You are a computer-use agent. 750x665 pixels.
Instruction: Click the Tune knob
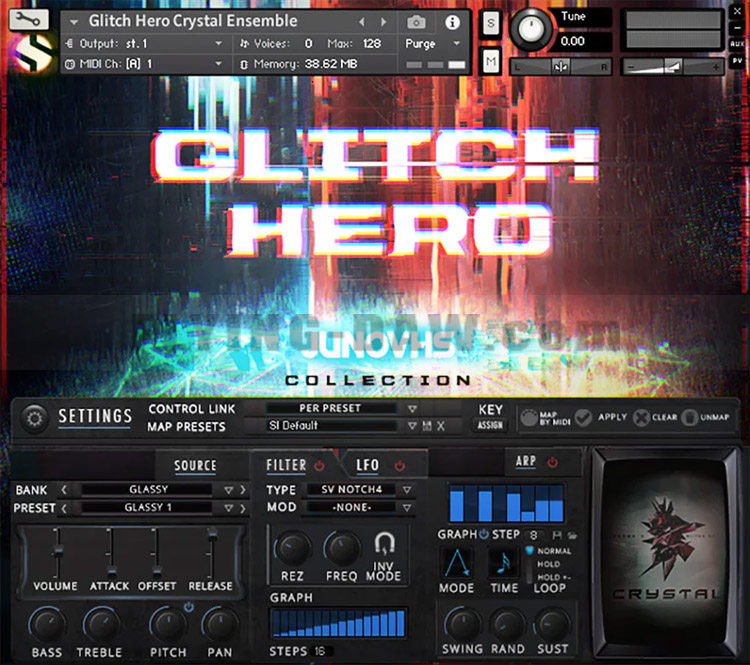531,28
